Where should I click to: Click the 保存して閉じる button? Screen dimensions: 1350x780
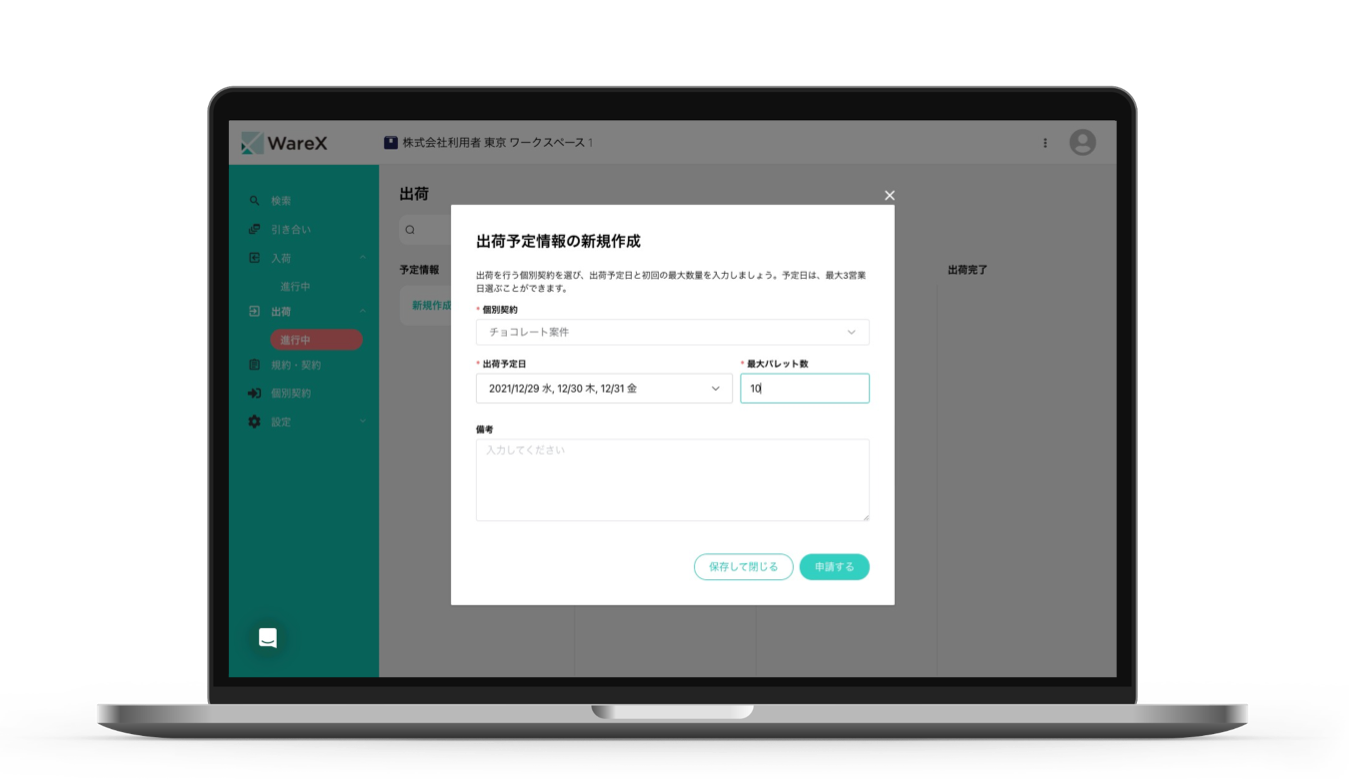(x=743, y=566)
